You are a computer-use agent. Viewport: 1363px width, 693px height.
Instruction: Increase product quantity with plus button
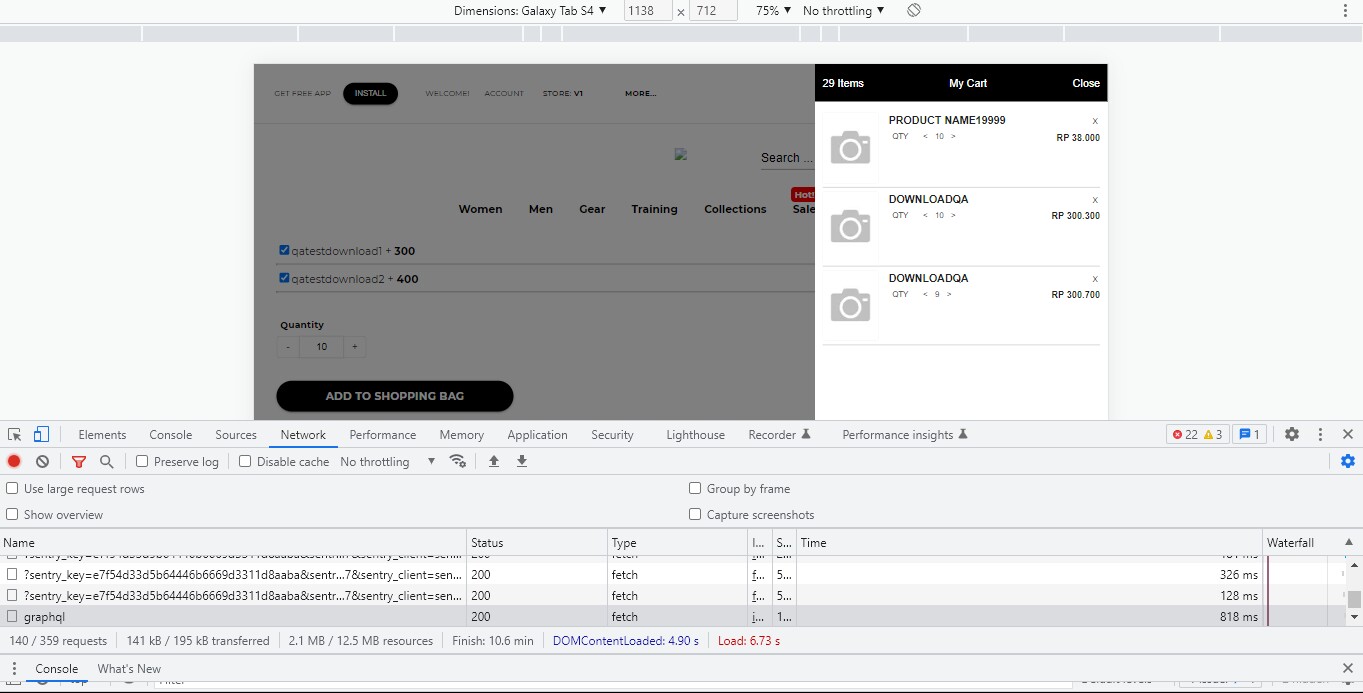(354, 347)
